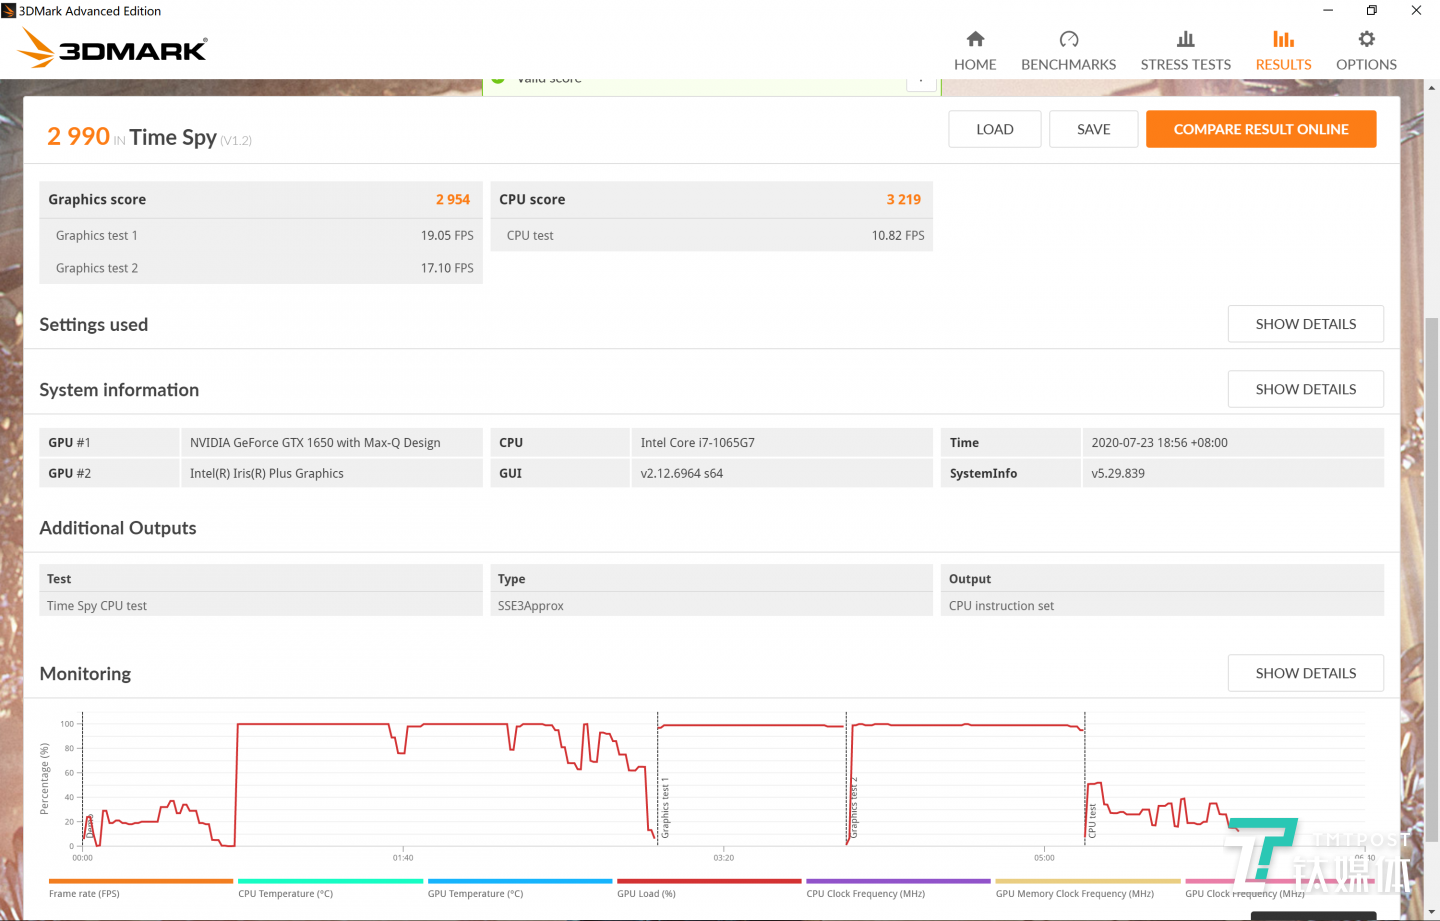Viewport: 1440px width, 921px height.
Task: Go to the Home screen icon
Action: (x=975, y=39)
